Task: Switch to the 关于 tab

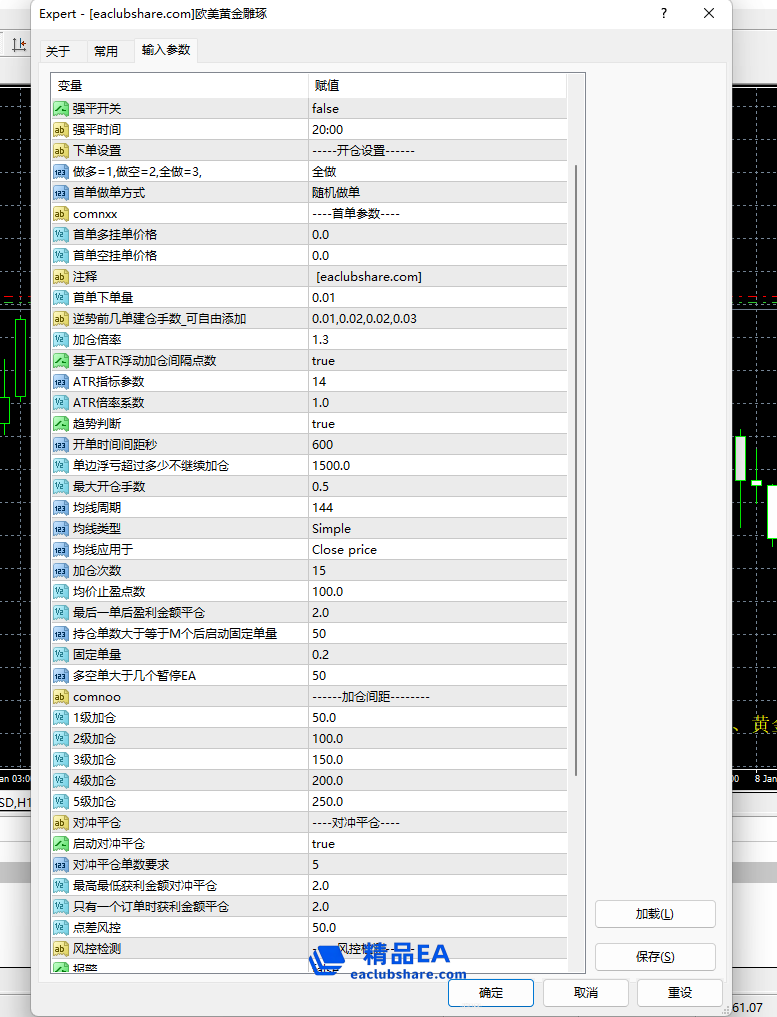Action: [58, 51]
